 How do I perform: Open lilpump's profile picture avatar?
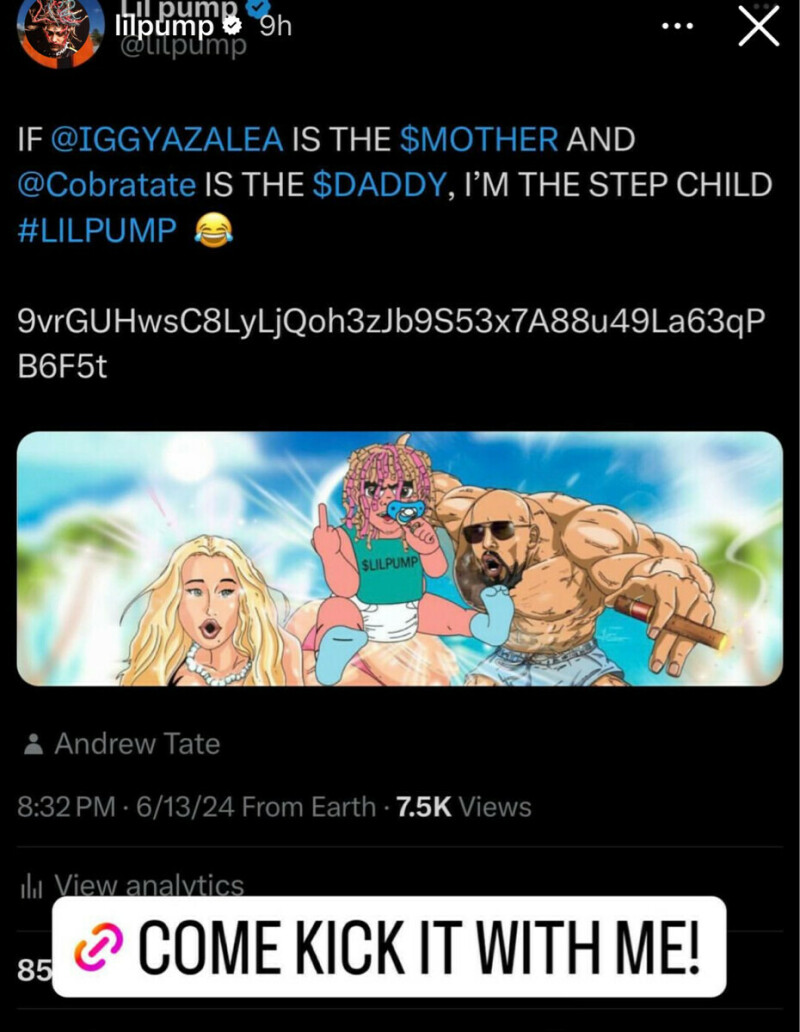tap(61, 30)
